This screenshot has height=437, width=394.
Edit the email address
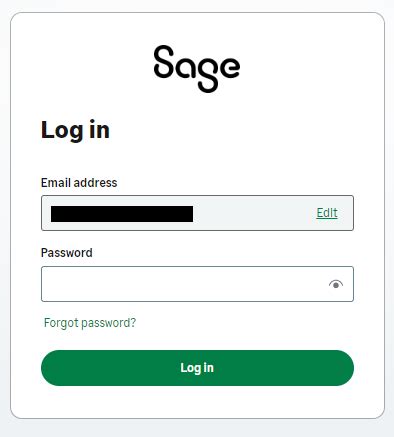click(x=327, y=213)
